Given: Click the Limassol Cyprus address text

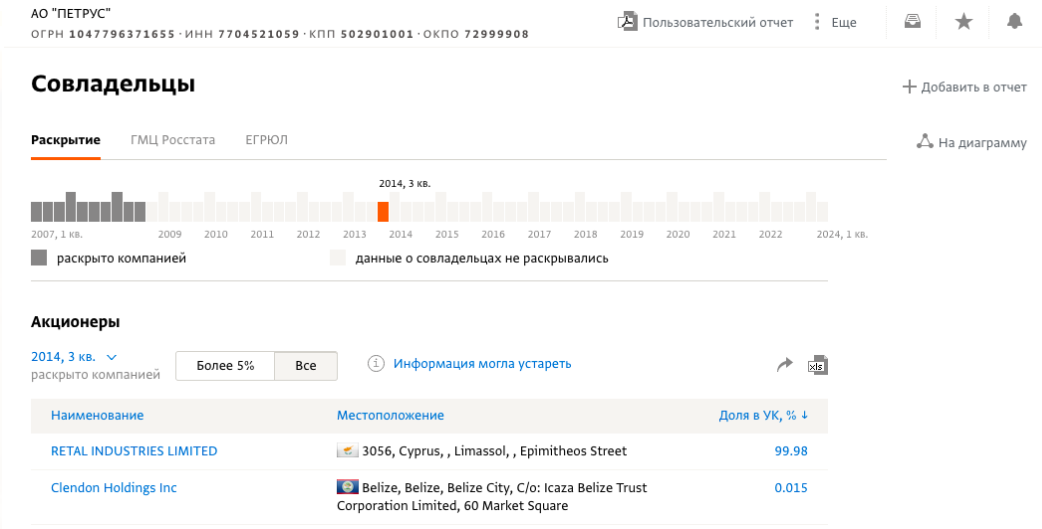Looking at the screenshot, I should click(x=494, y=451).
